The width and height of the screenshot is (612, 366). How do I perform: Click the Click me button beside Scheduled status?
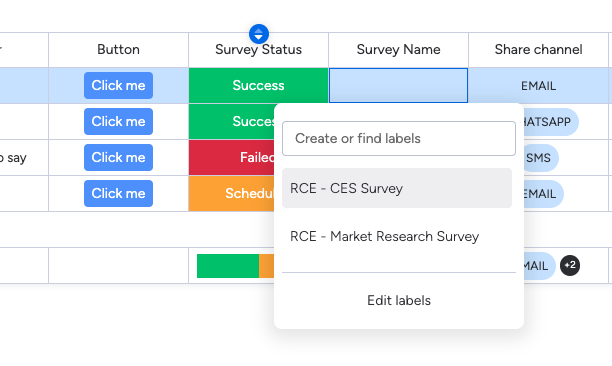click(118, 194)
